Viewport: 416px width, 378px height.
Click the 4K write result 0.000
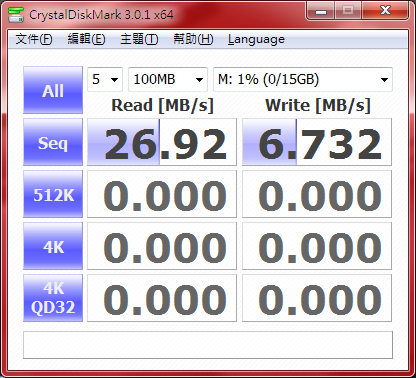(x=317, y=246)
